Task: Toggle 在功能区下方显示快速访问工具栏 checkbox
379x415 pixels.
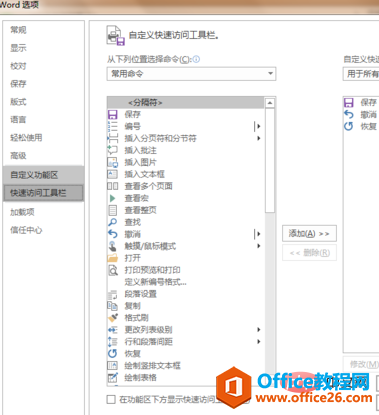Action: (111, 399)
